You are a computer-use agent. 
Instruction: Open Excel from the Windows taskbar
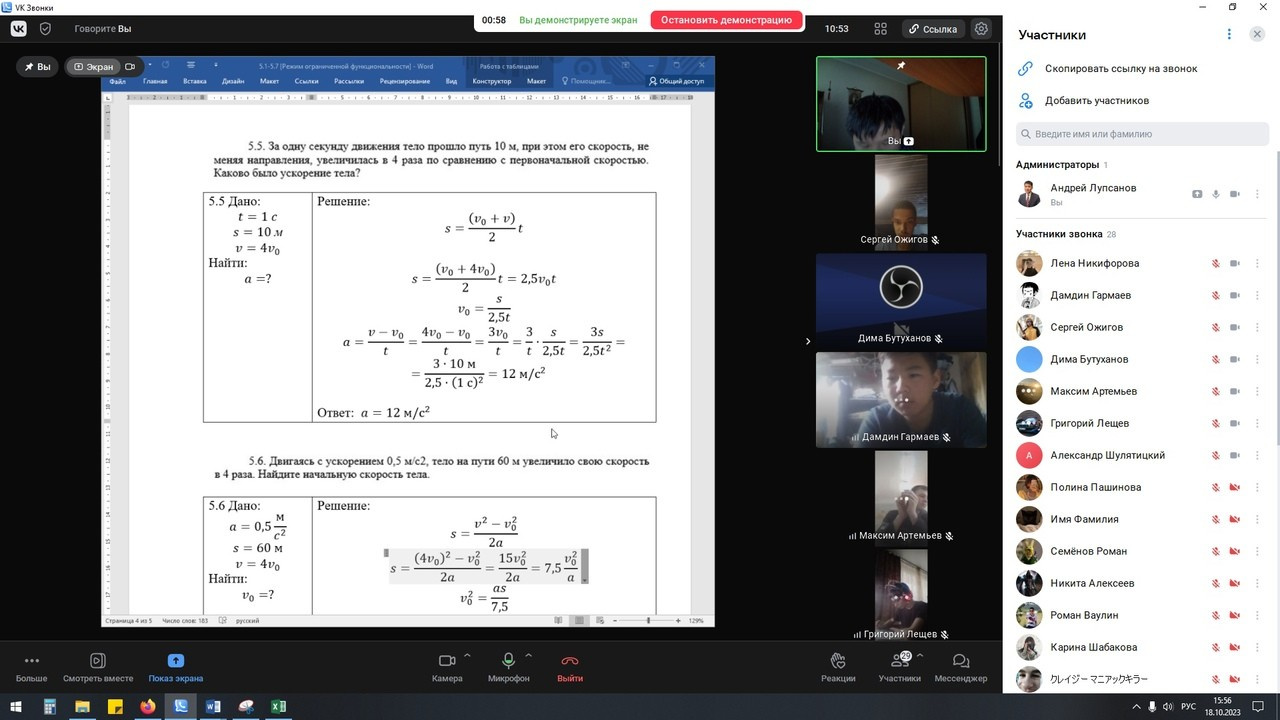tap(278, 707)
